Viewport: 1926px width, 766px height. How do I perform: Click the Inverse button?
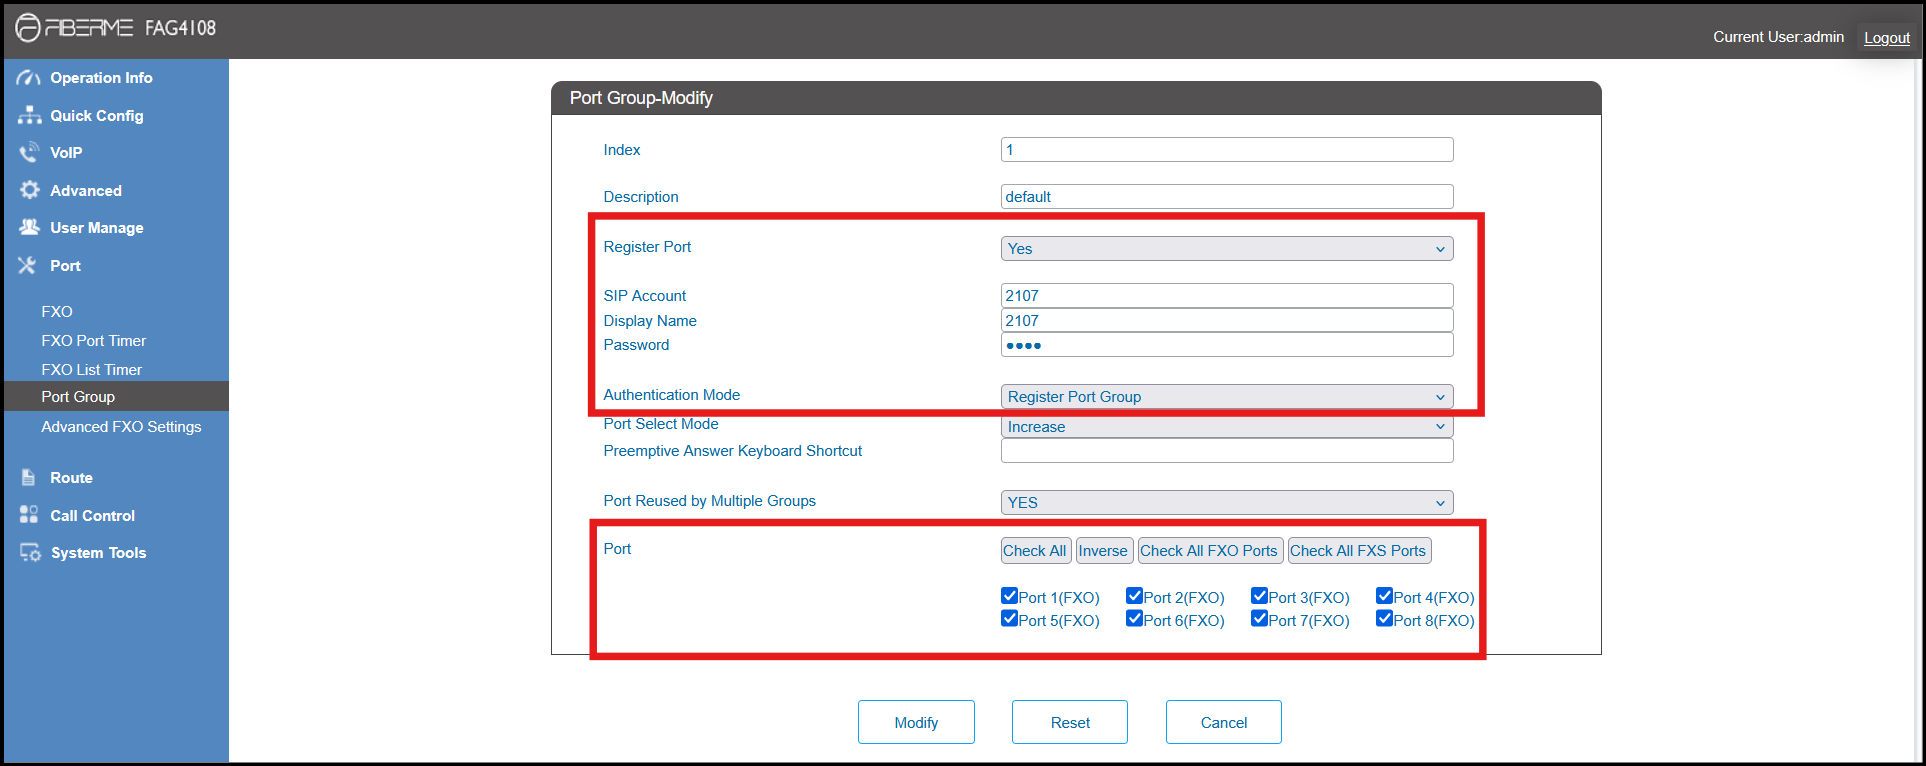pos(1104,551)
